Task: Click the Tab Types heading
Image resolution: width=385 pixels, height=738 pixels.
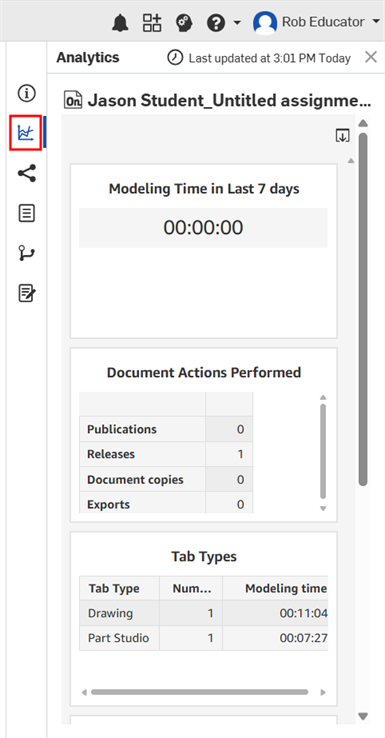Action: (204, 556)
